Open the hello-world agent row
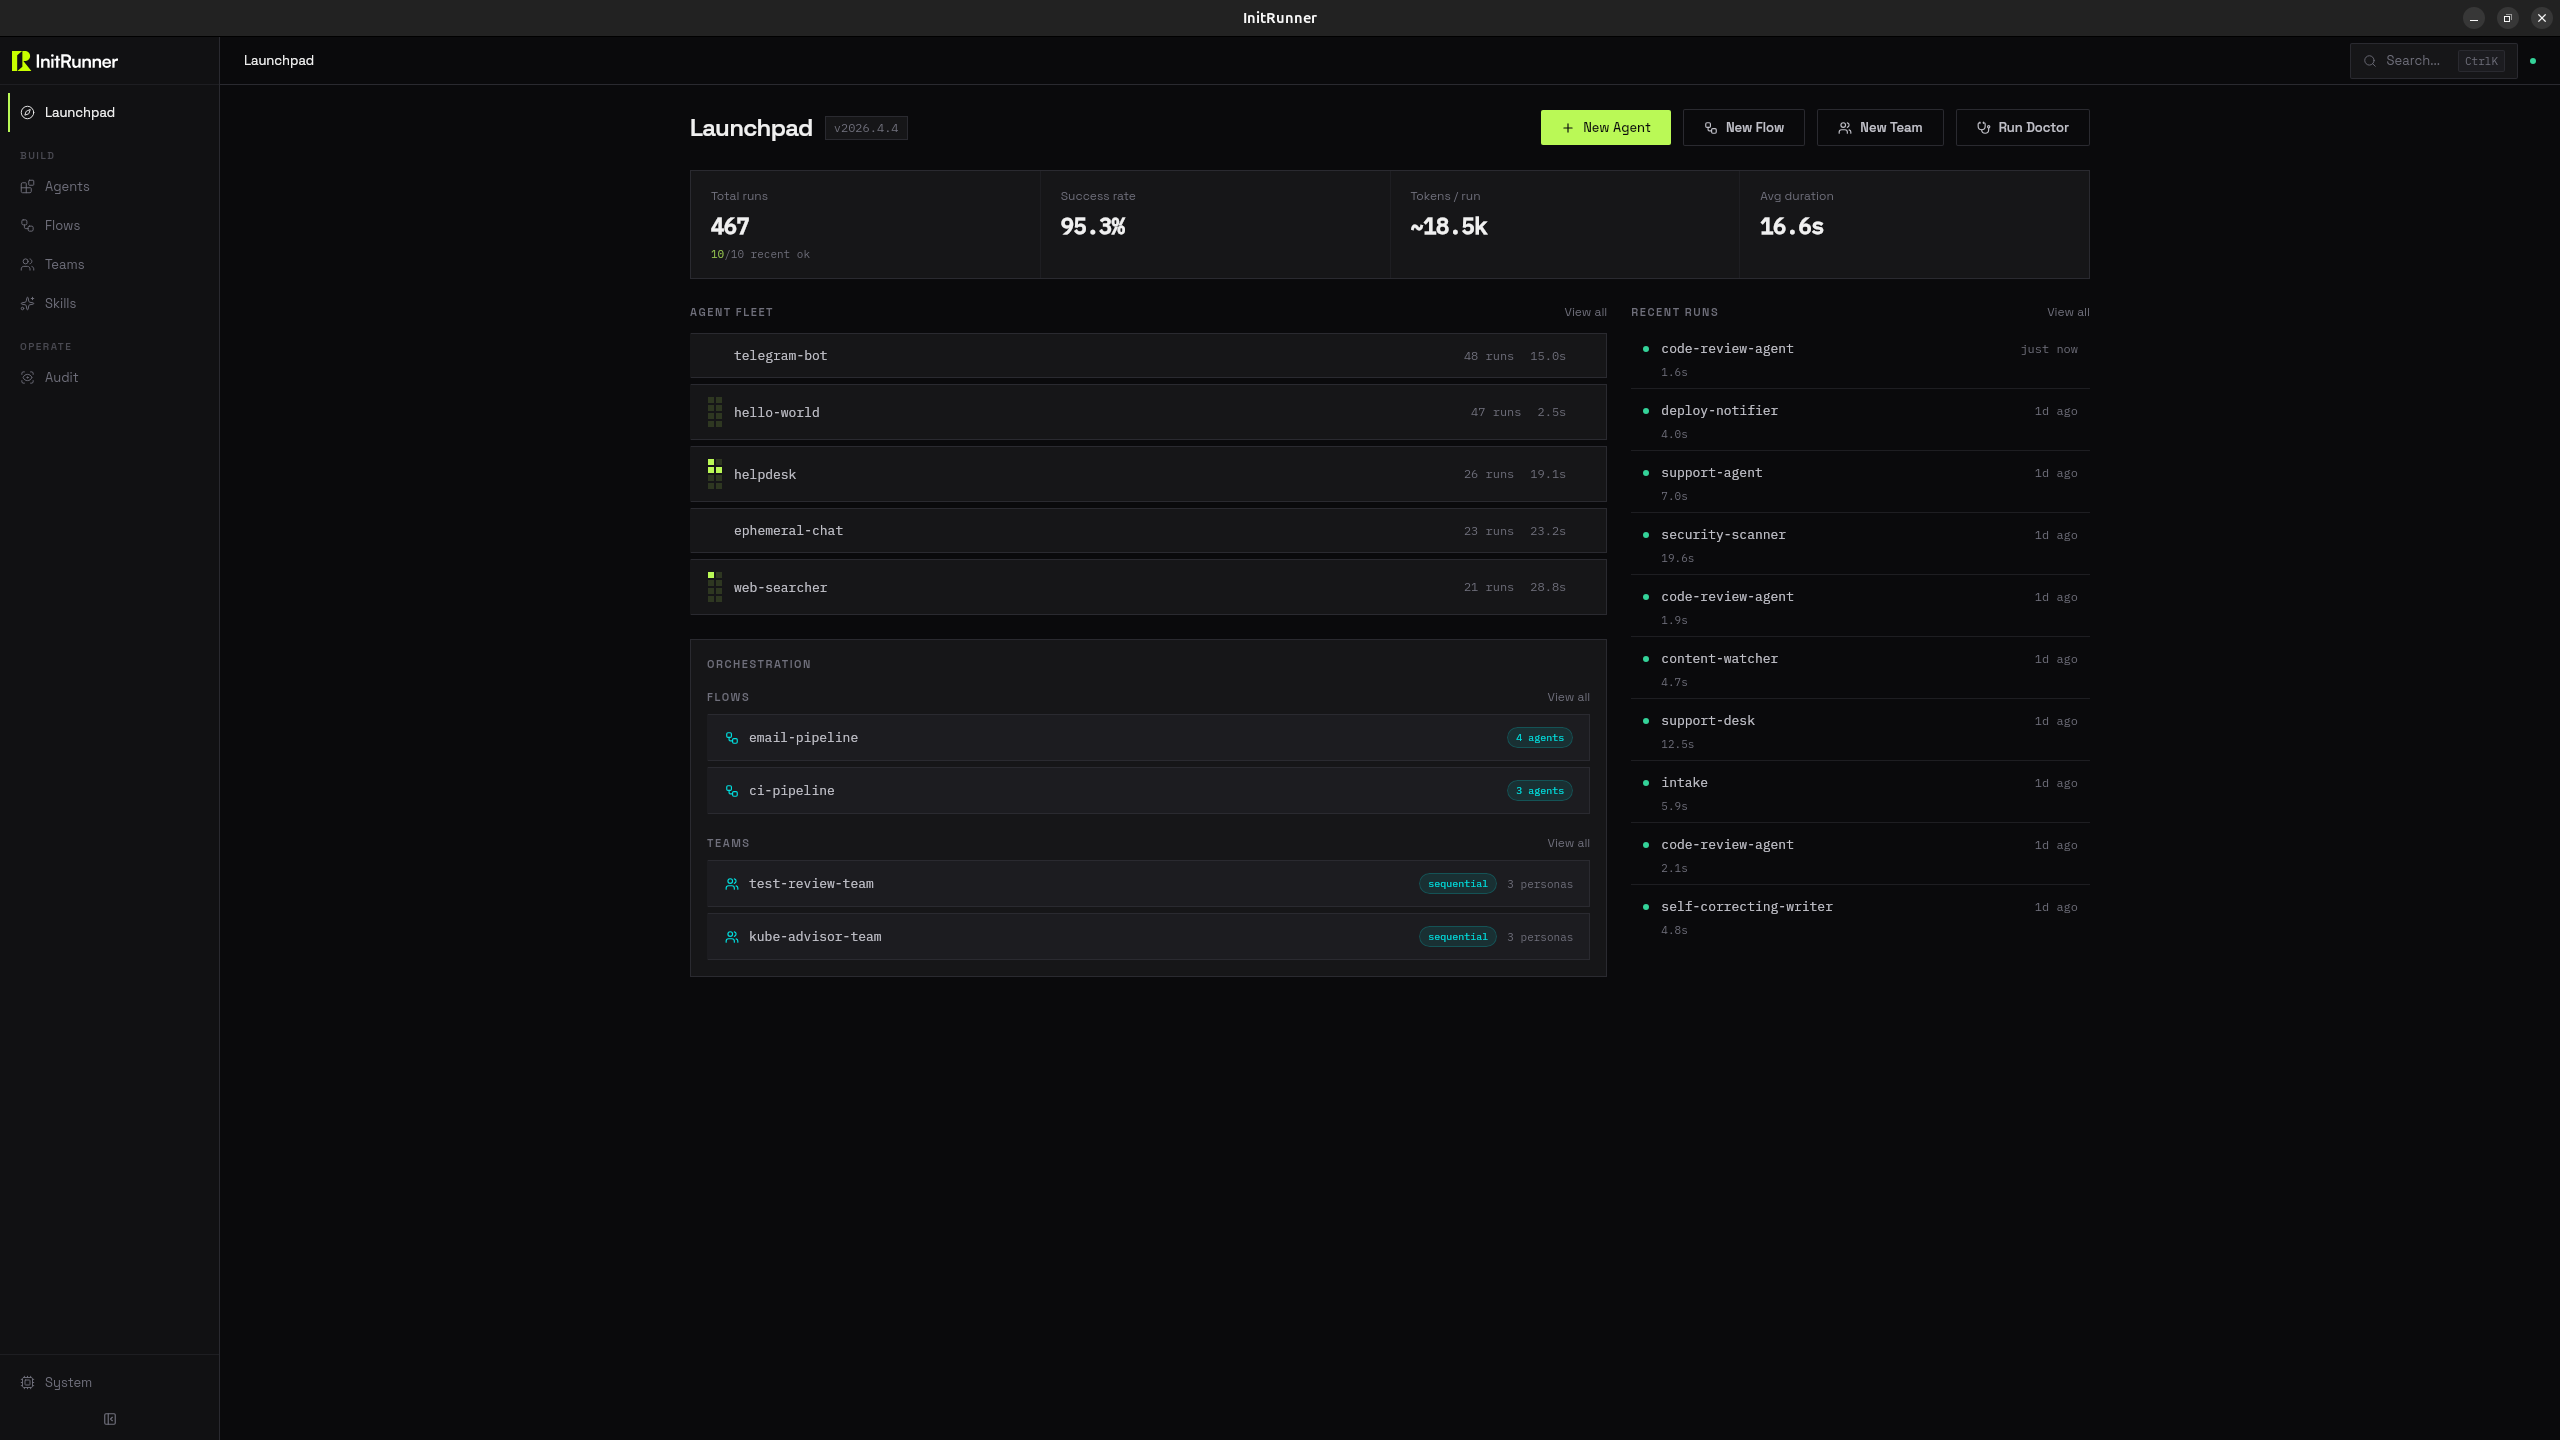 (1148, 412)
